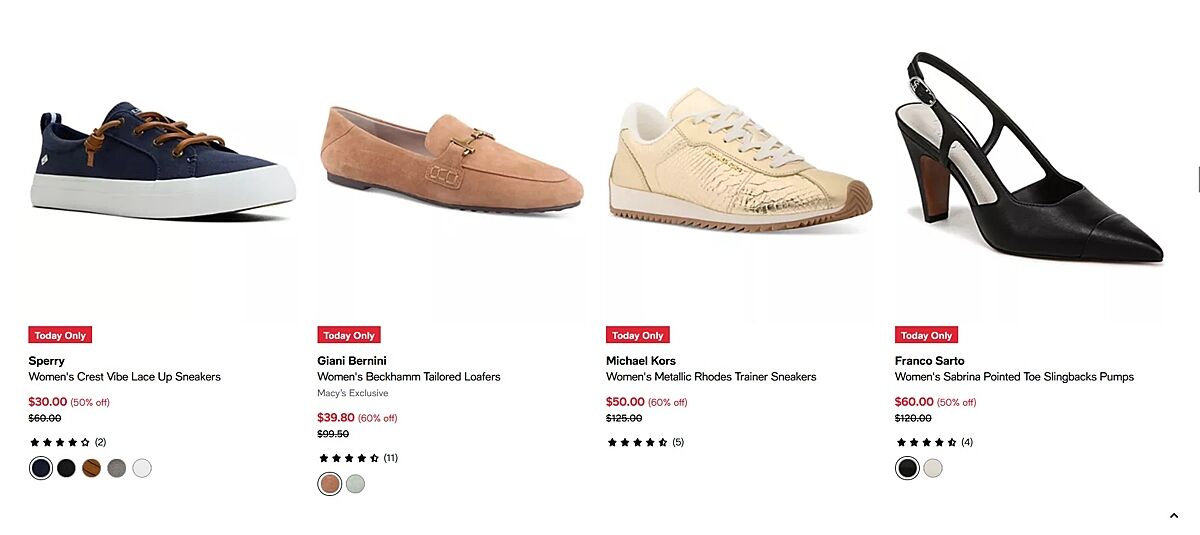Open Women's Metallic Rhodes Trainer Sneakers link
The width and height of the screenshot is (1200, 535).
(711, 377)
